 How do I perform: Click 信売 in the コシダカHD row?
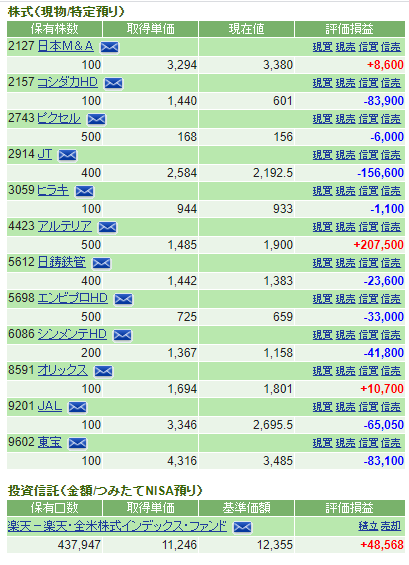pos(391,83)
